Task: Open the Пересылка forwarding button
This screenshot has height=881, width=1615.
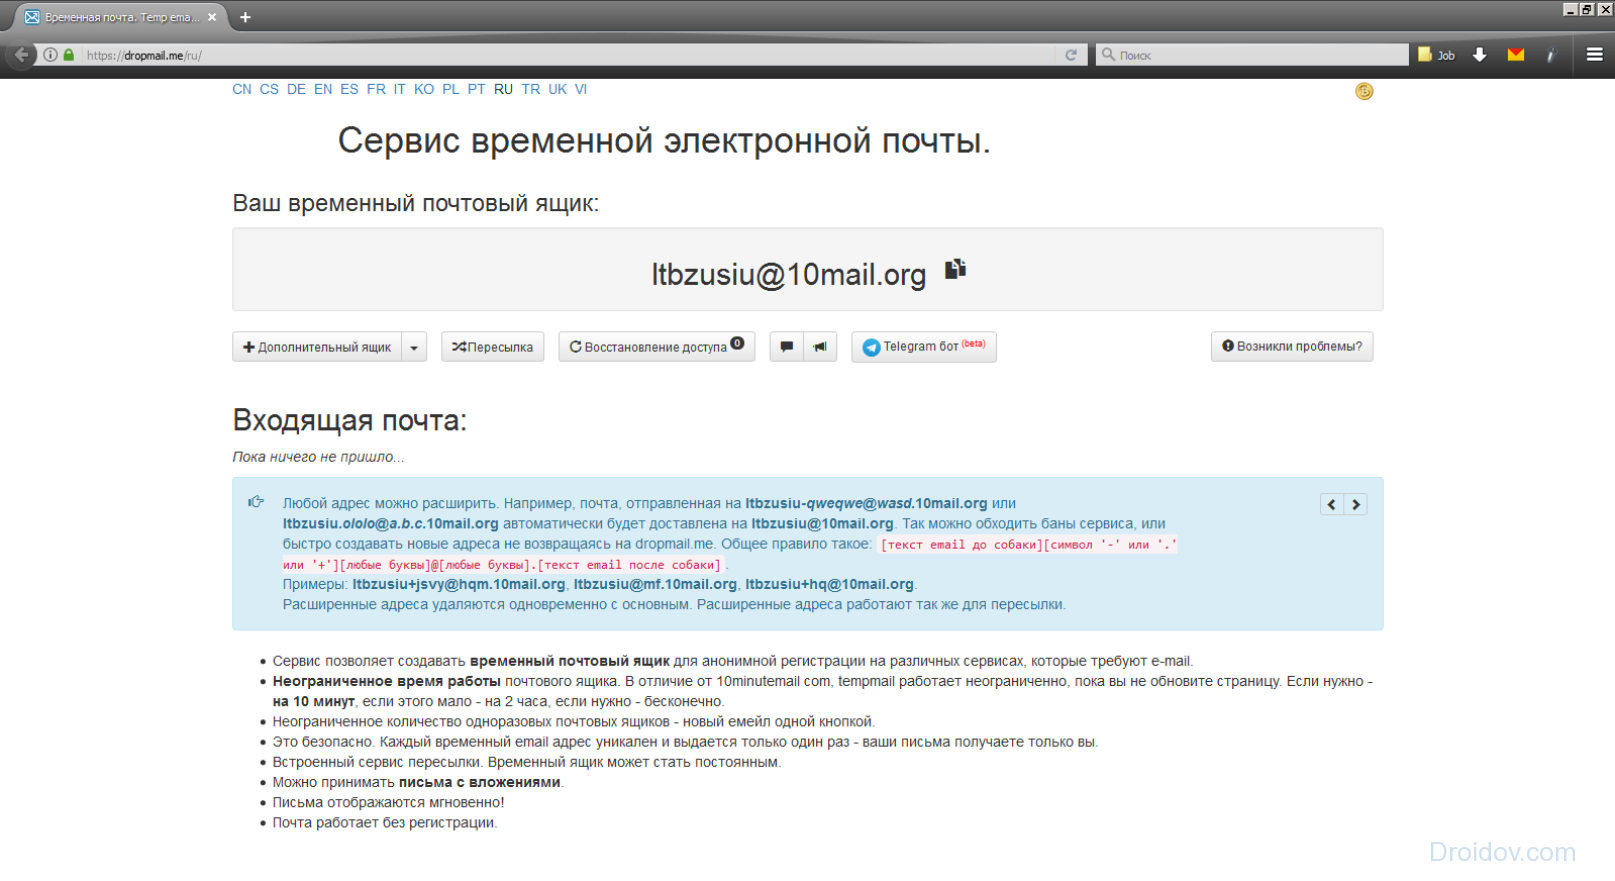Action: click(x=493, y=347)
